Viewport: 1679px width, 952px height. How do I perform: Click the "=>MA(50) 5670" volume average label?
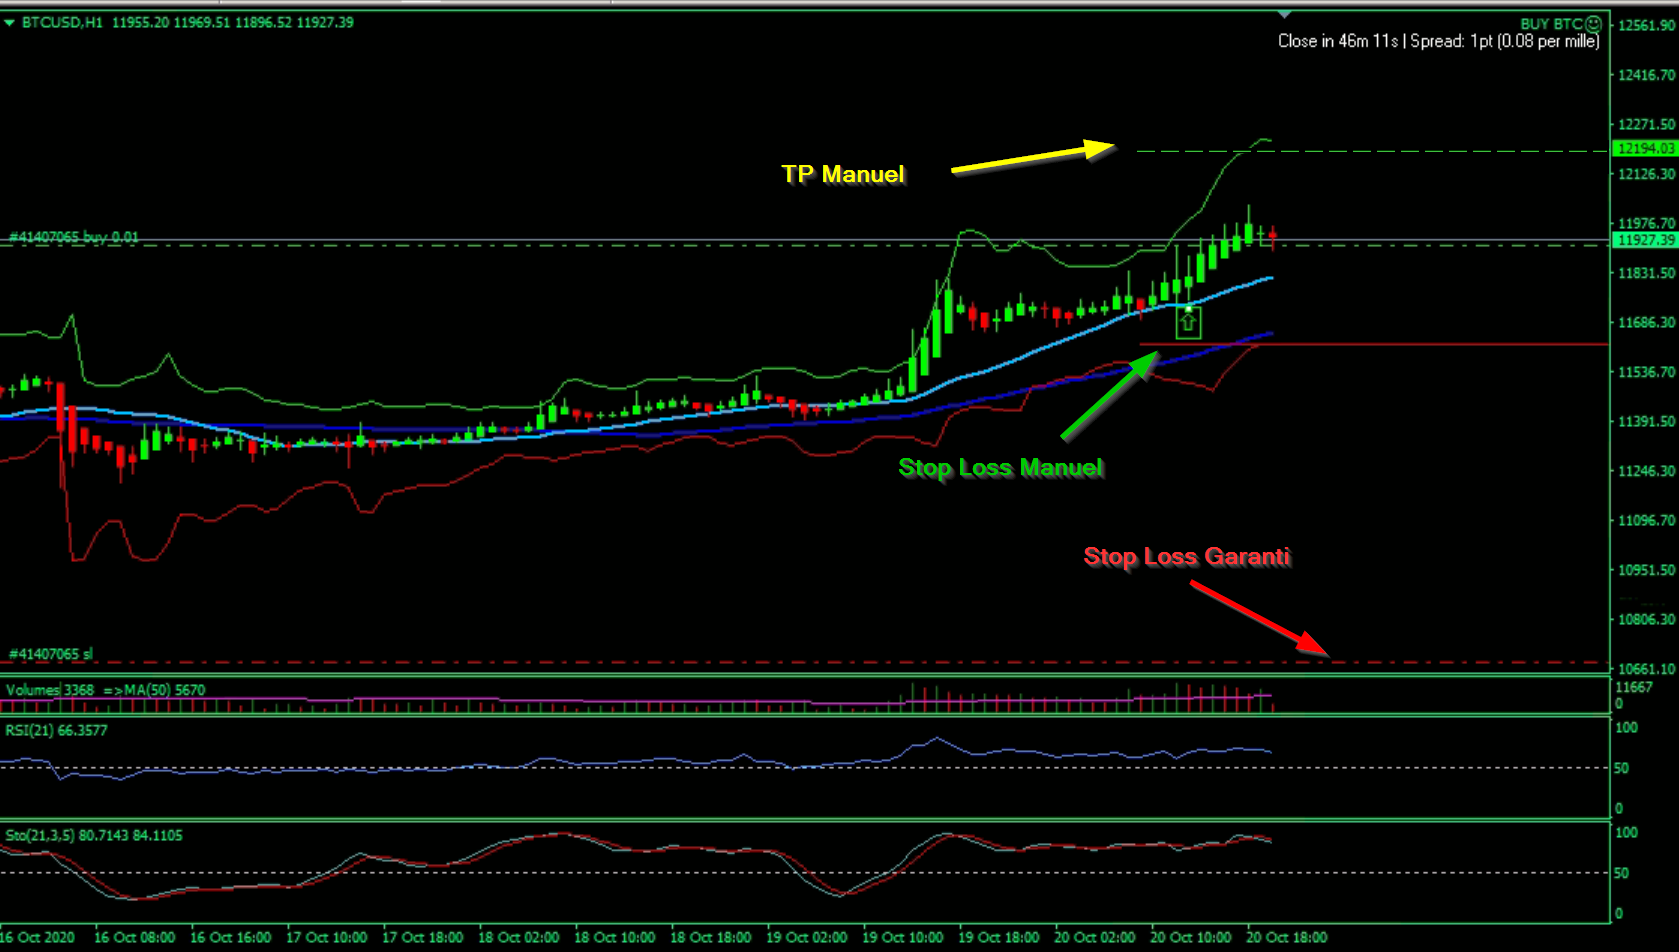pos(154,690)
